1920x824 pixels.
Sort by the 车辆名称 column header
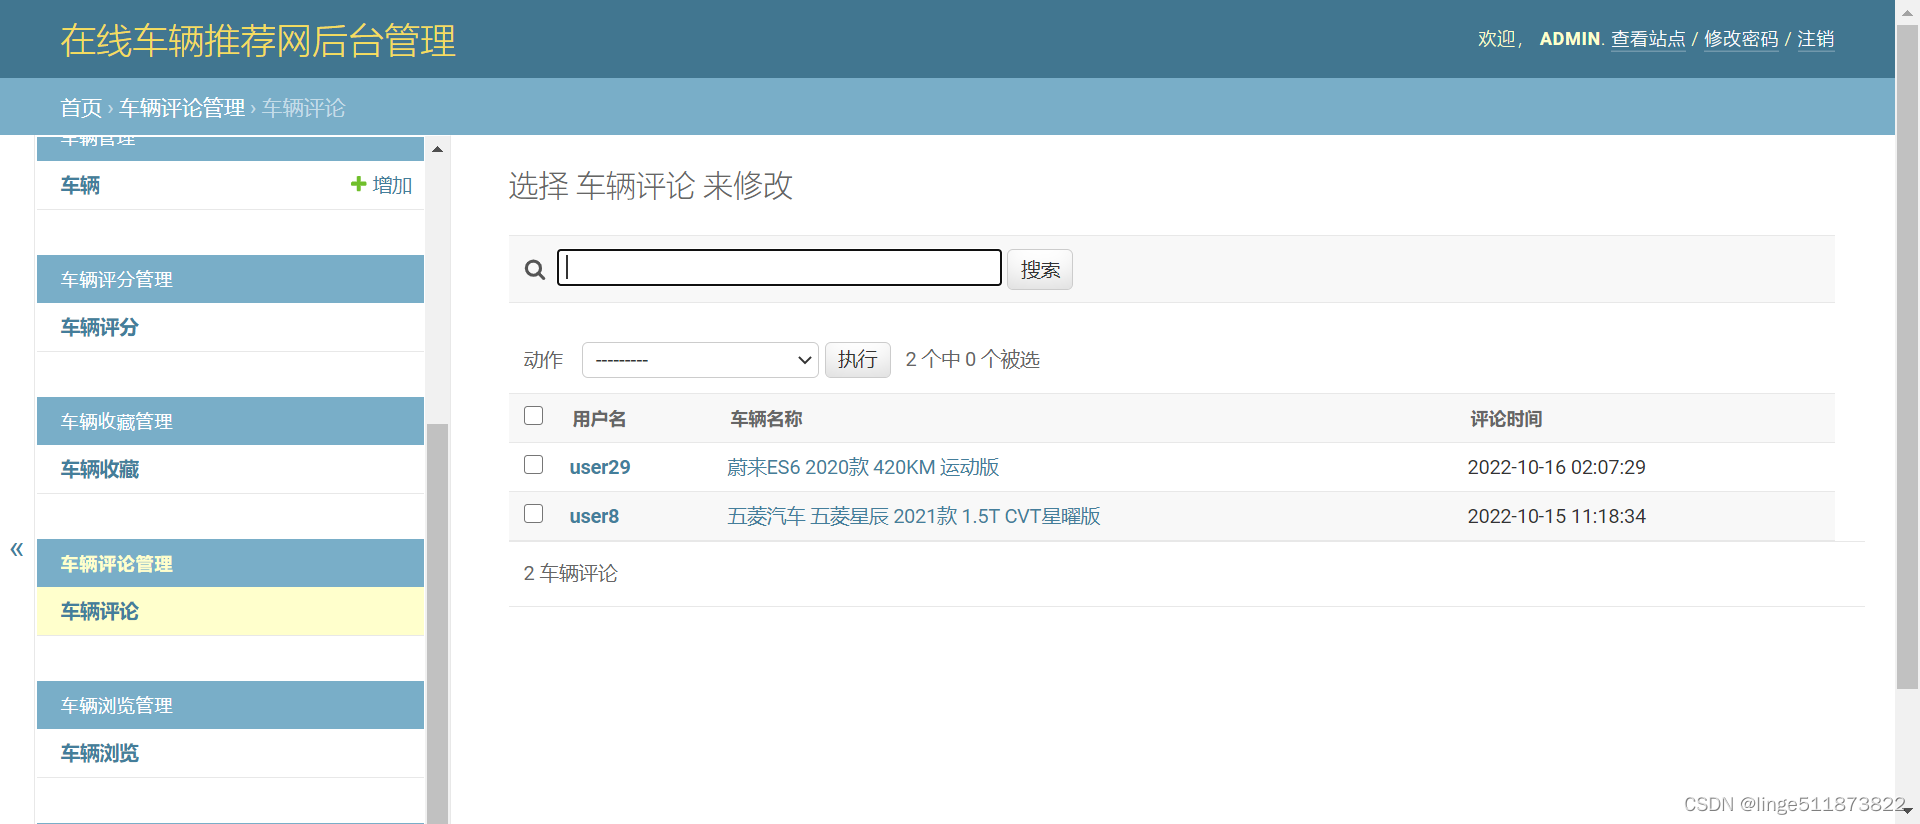[x=766, y=419]
